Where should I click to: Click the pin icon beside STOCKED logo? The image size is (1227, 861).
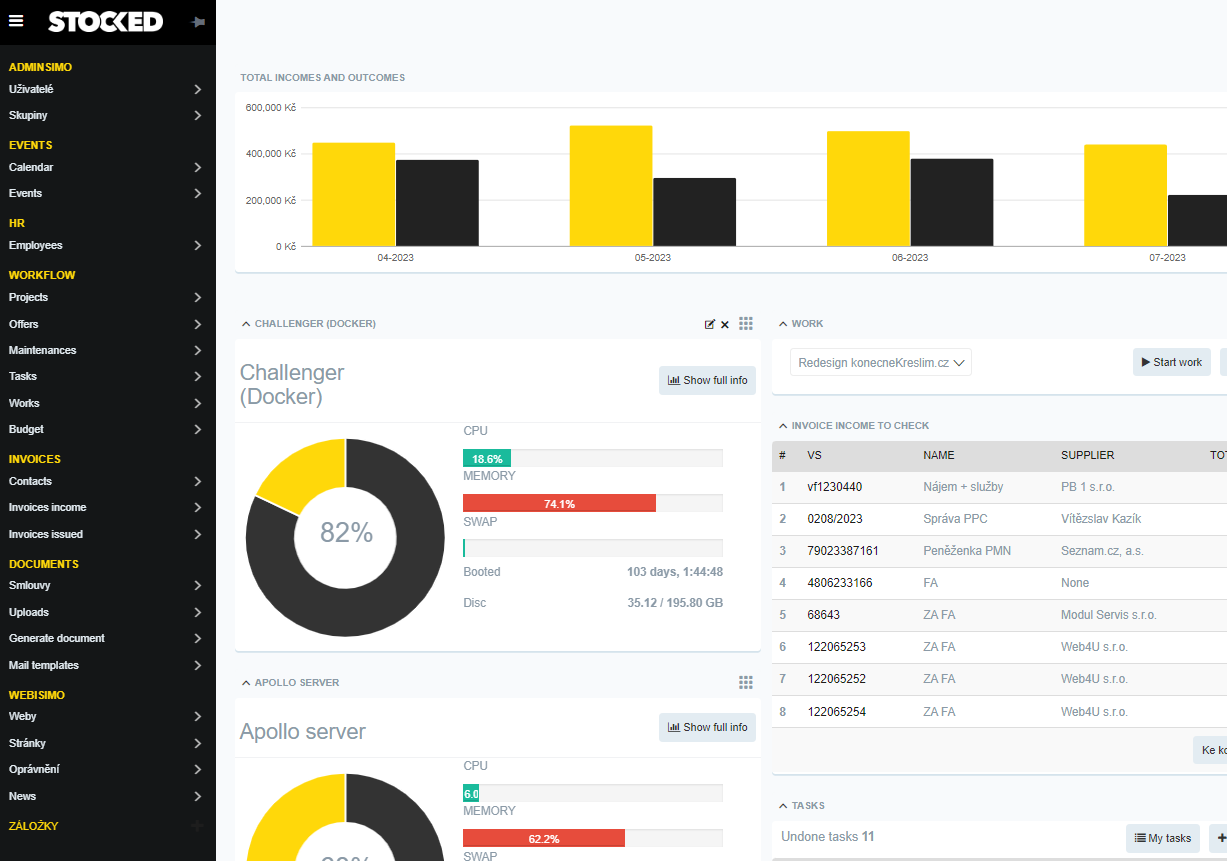point(198,22)
